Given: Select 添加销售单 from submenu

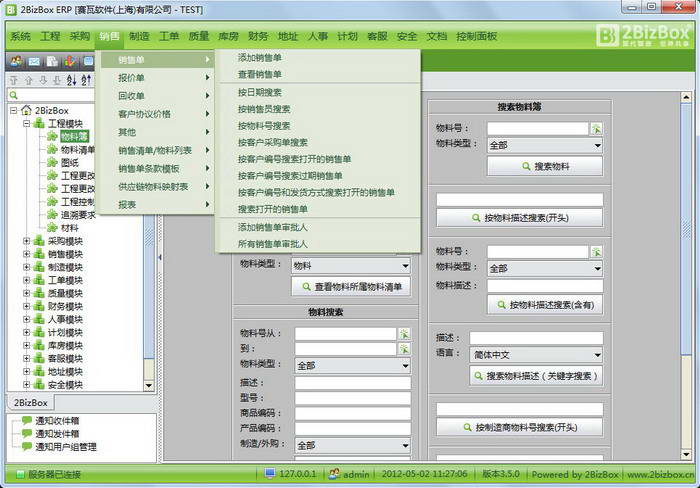Looking at the screenshot, I should [x=259, y=58].
